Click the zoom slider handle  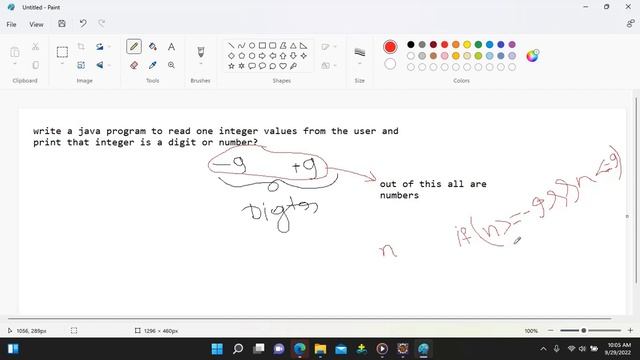coord(584,330)
